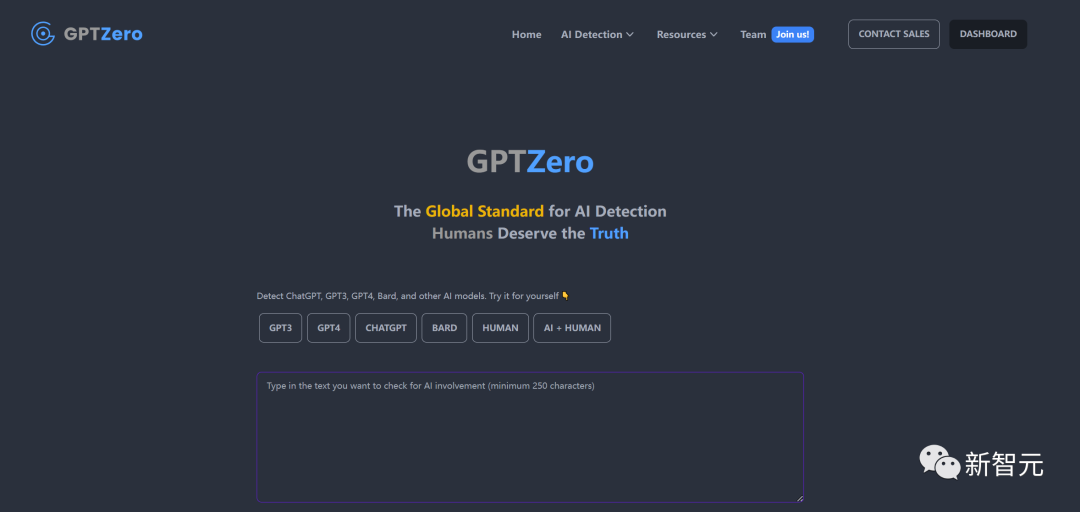Viewport: 1080px width, 512px height.
Task: Click the 'Global Standard' tagline text
Action: [x=484, y=211]
